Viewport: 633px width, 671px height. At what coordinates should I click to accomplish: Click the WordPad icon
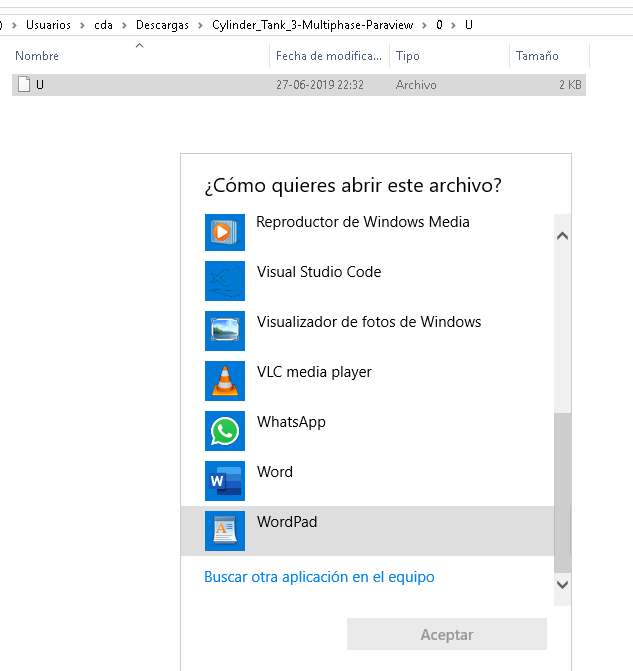pyautogui.click(x=225, y=531)
